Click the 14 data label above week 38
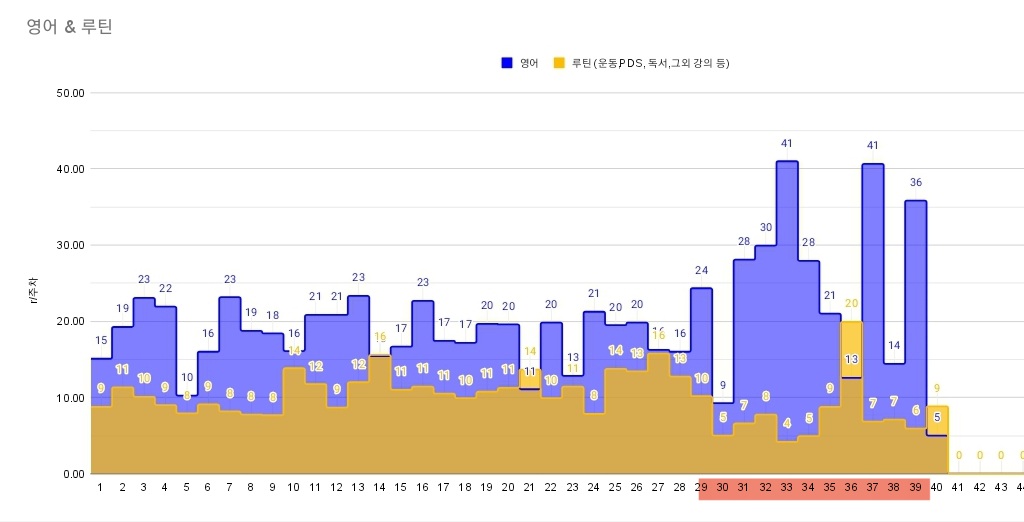This screenshot has height=522, width=1024. pyautogui.click(x=894, y=346)
